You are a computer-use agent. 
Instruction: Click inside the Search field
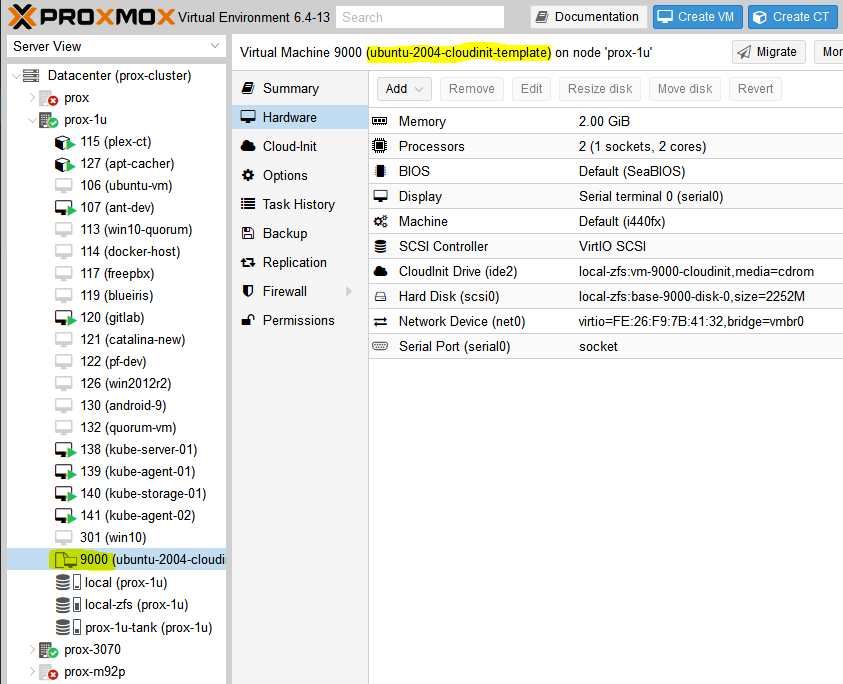[419, 16]
